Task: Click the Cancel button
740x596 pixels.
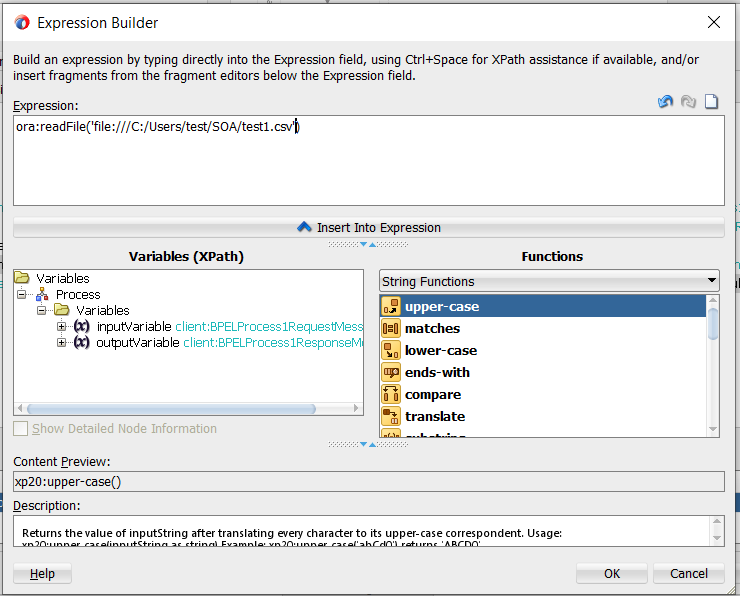Action: coord(689,573)
